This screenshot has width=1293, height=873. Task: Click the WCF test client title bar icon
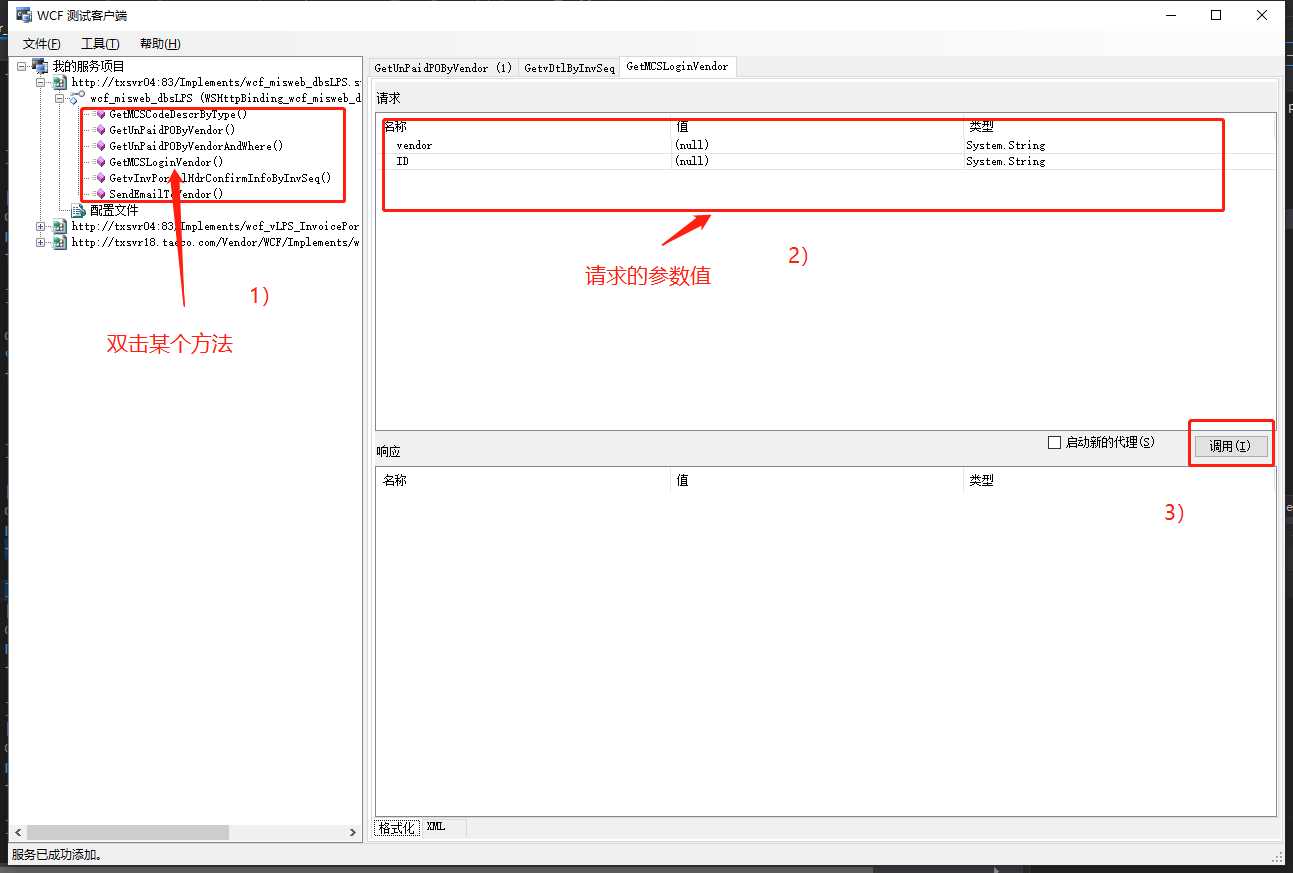tap(23, 15)
